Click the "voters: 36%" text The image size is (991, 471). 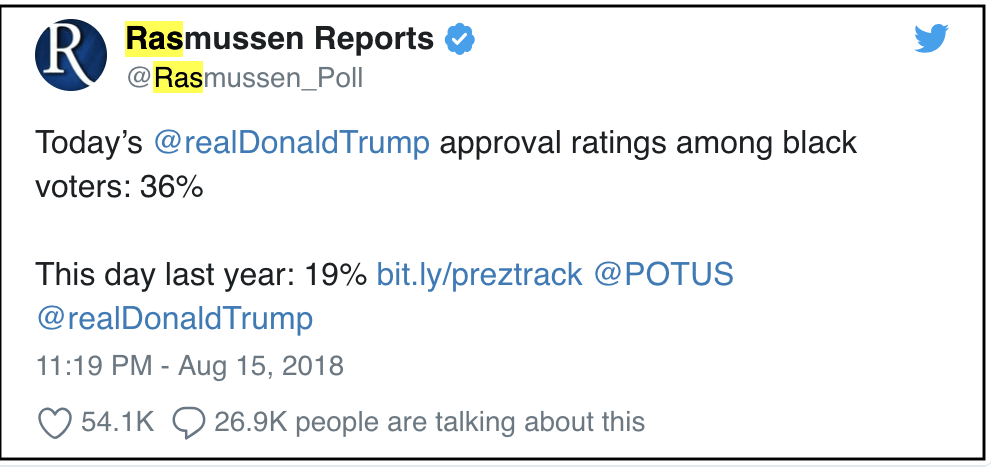click(120, 187)
